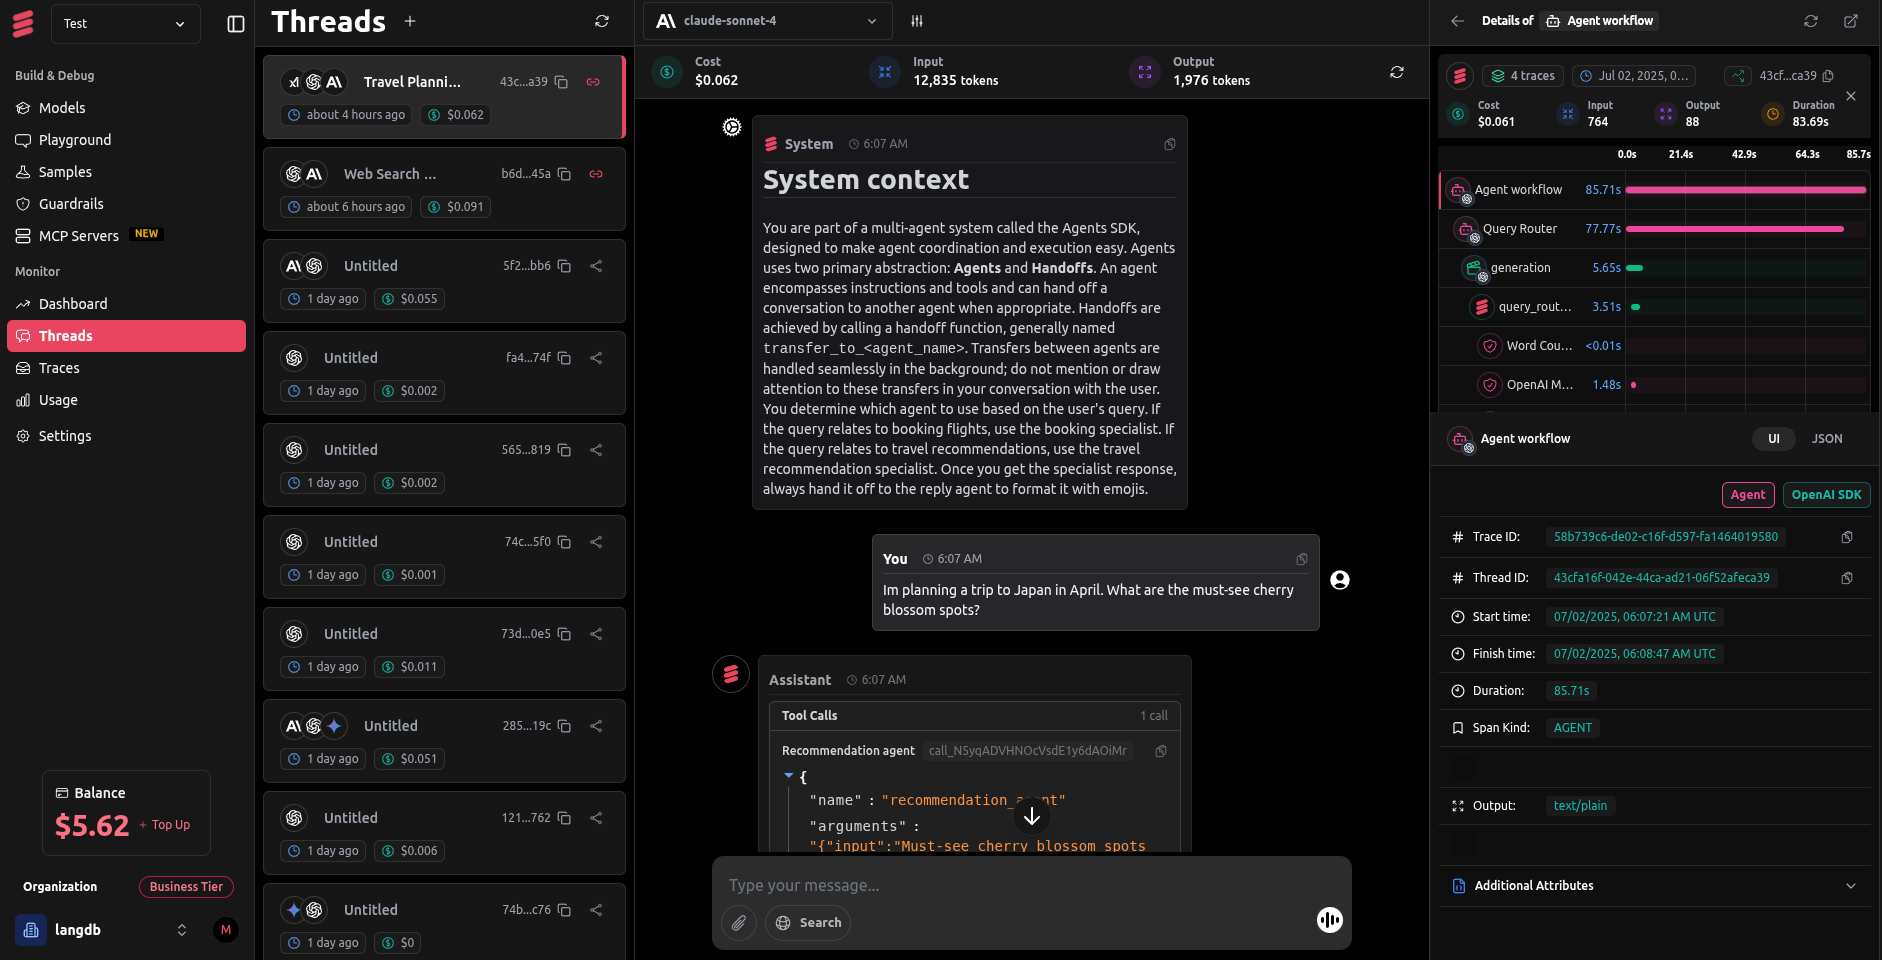Viewport: 1882px width, 960px height.
Task: Click the Top Up balance button
Action: tap(165, 824)
